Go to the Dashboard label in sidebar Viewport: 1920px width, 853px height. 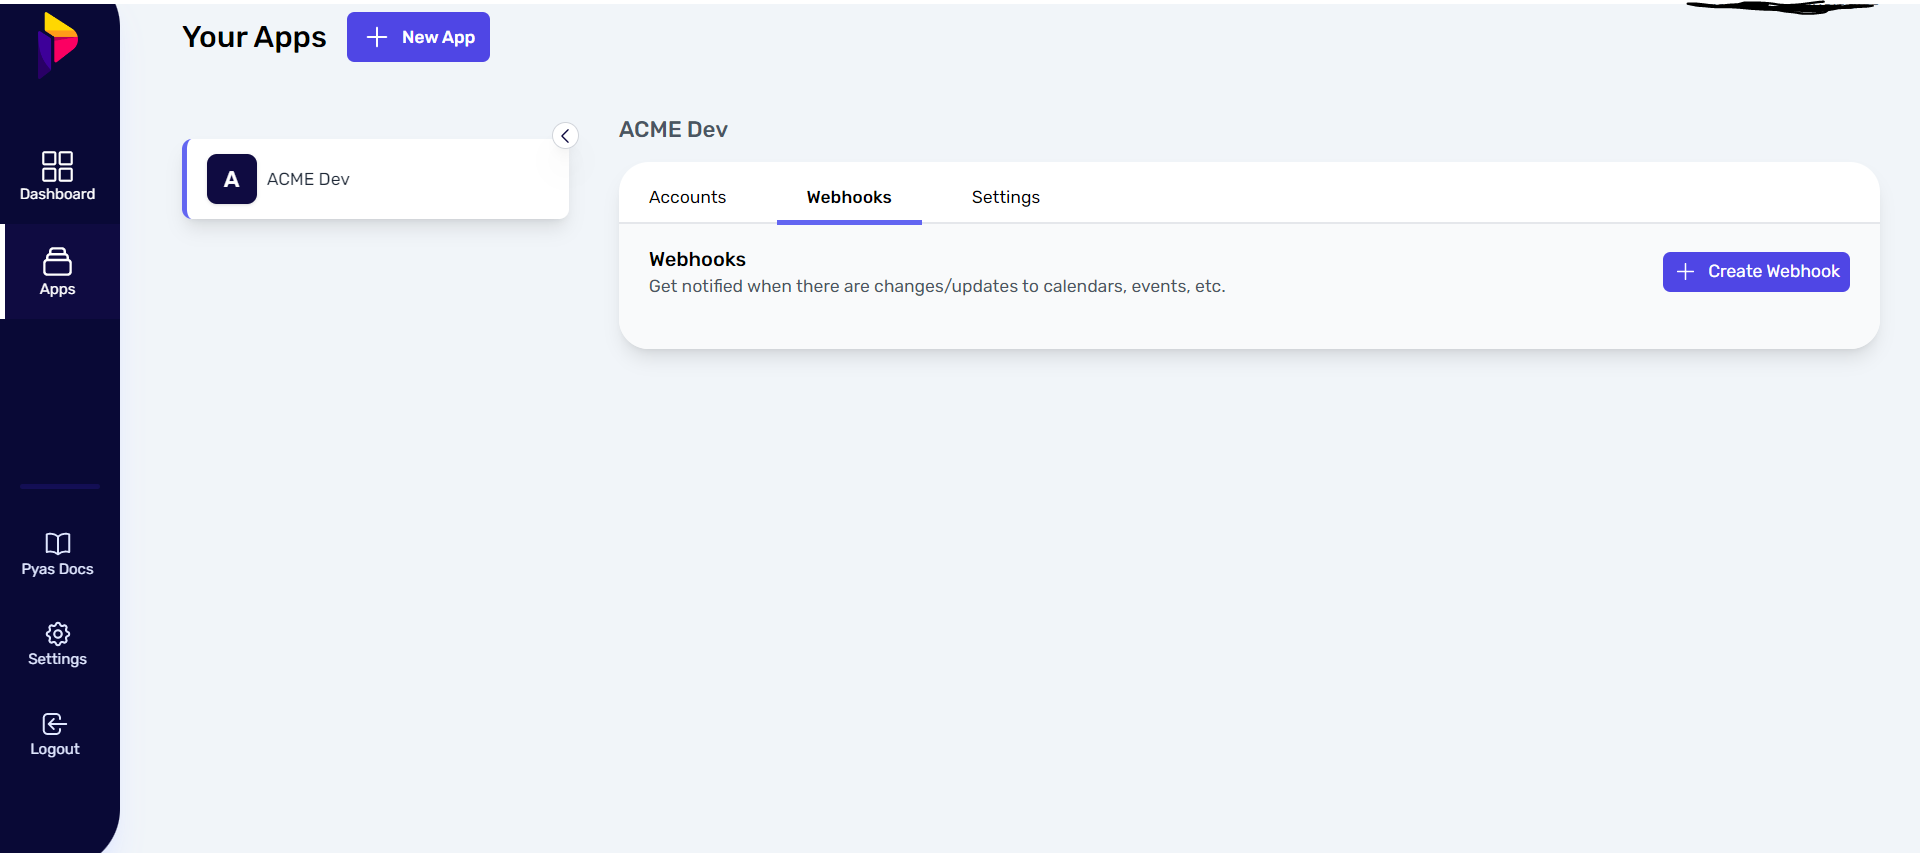[x=57, y=194]
